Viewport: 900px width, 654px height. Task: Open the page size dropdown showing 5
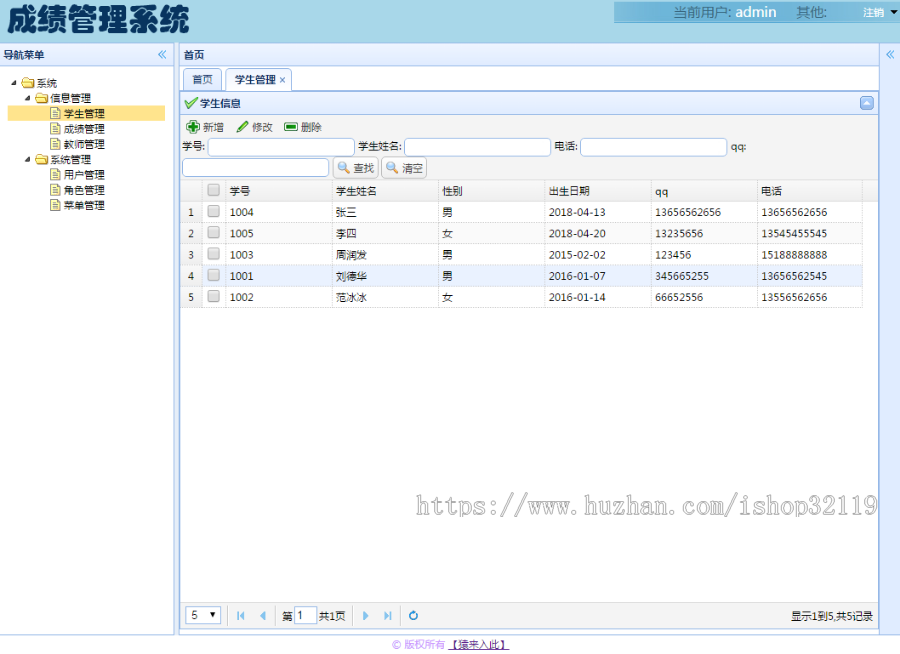(x=203, y=615)
